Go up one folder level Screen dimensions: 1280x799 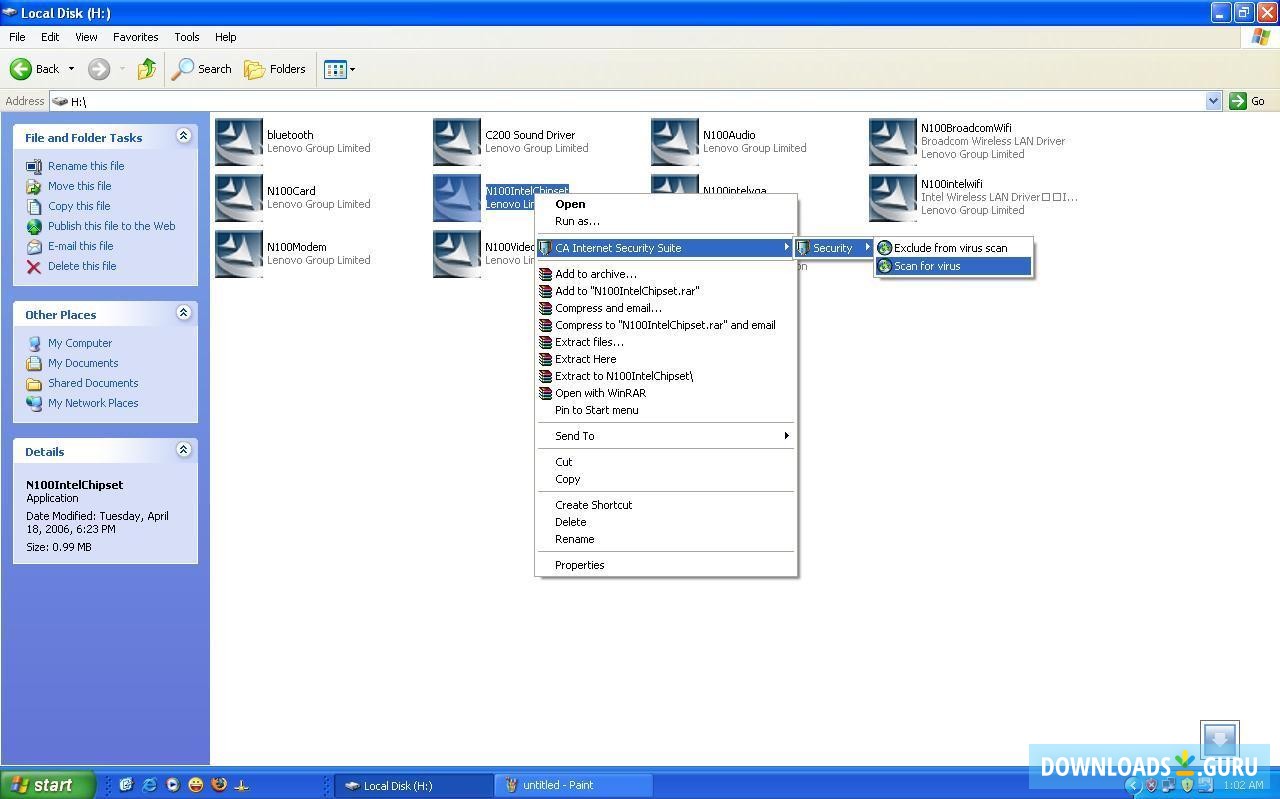coord(147,69)
